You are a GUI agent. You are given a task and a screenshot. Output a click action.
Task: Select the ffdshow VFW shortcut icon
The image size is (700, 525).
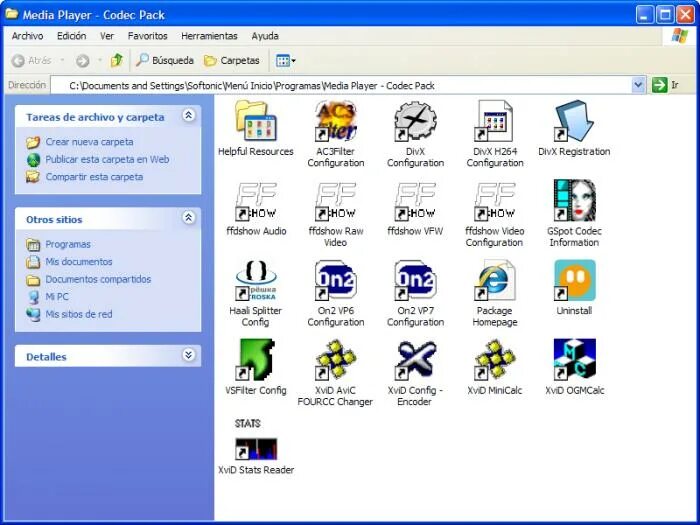(x=415, y=201)
